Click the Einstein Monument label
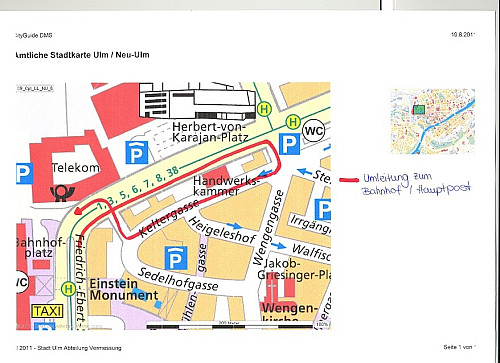 pyautogui.click(x=124, y=289)
